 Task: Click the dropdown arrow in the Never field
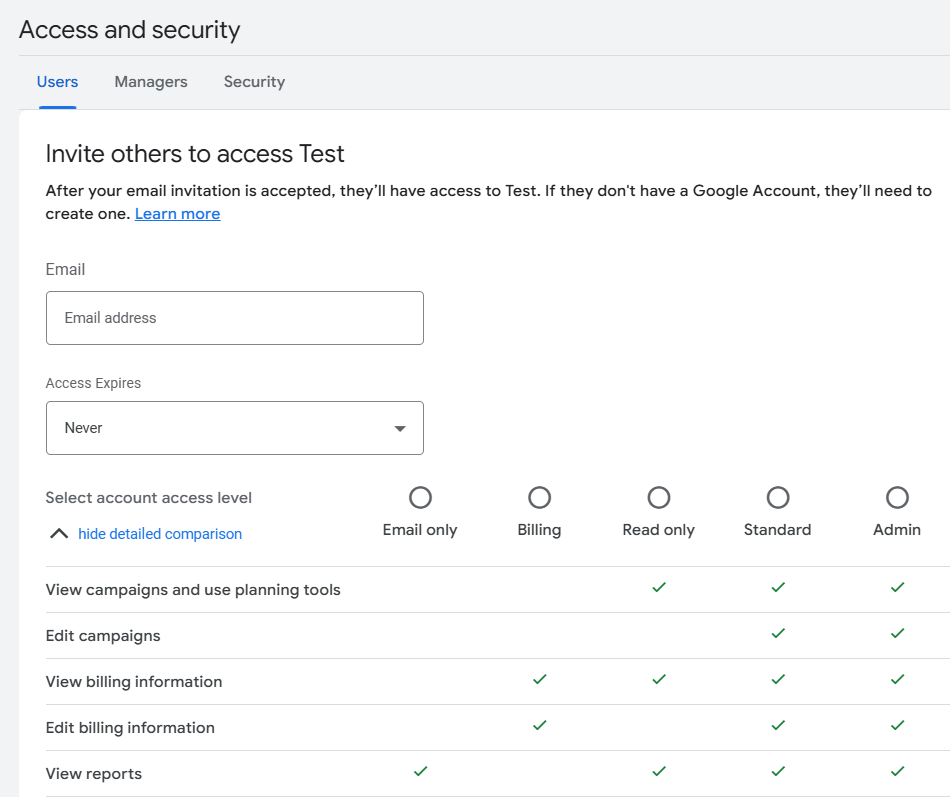click(401, 427)
